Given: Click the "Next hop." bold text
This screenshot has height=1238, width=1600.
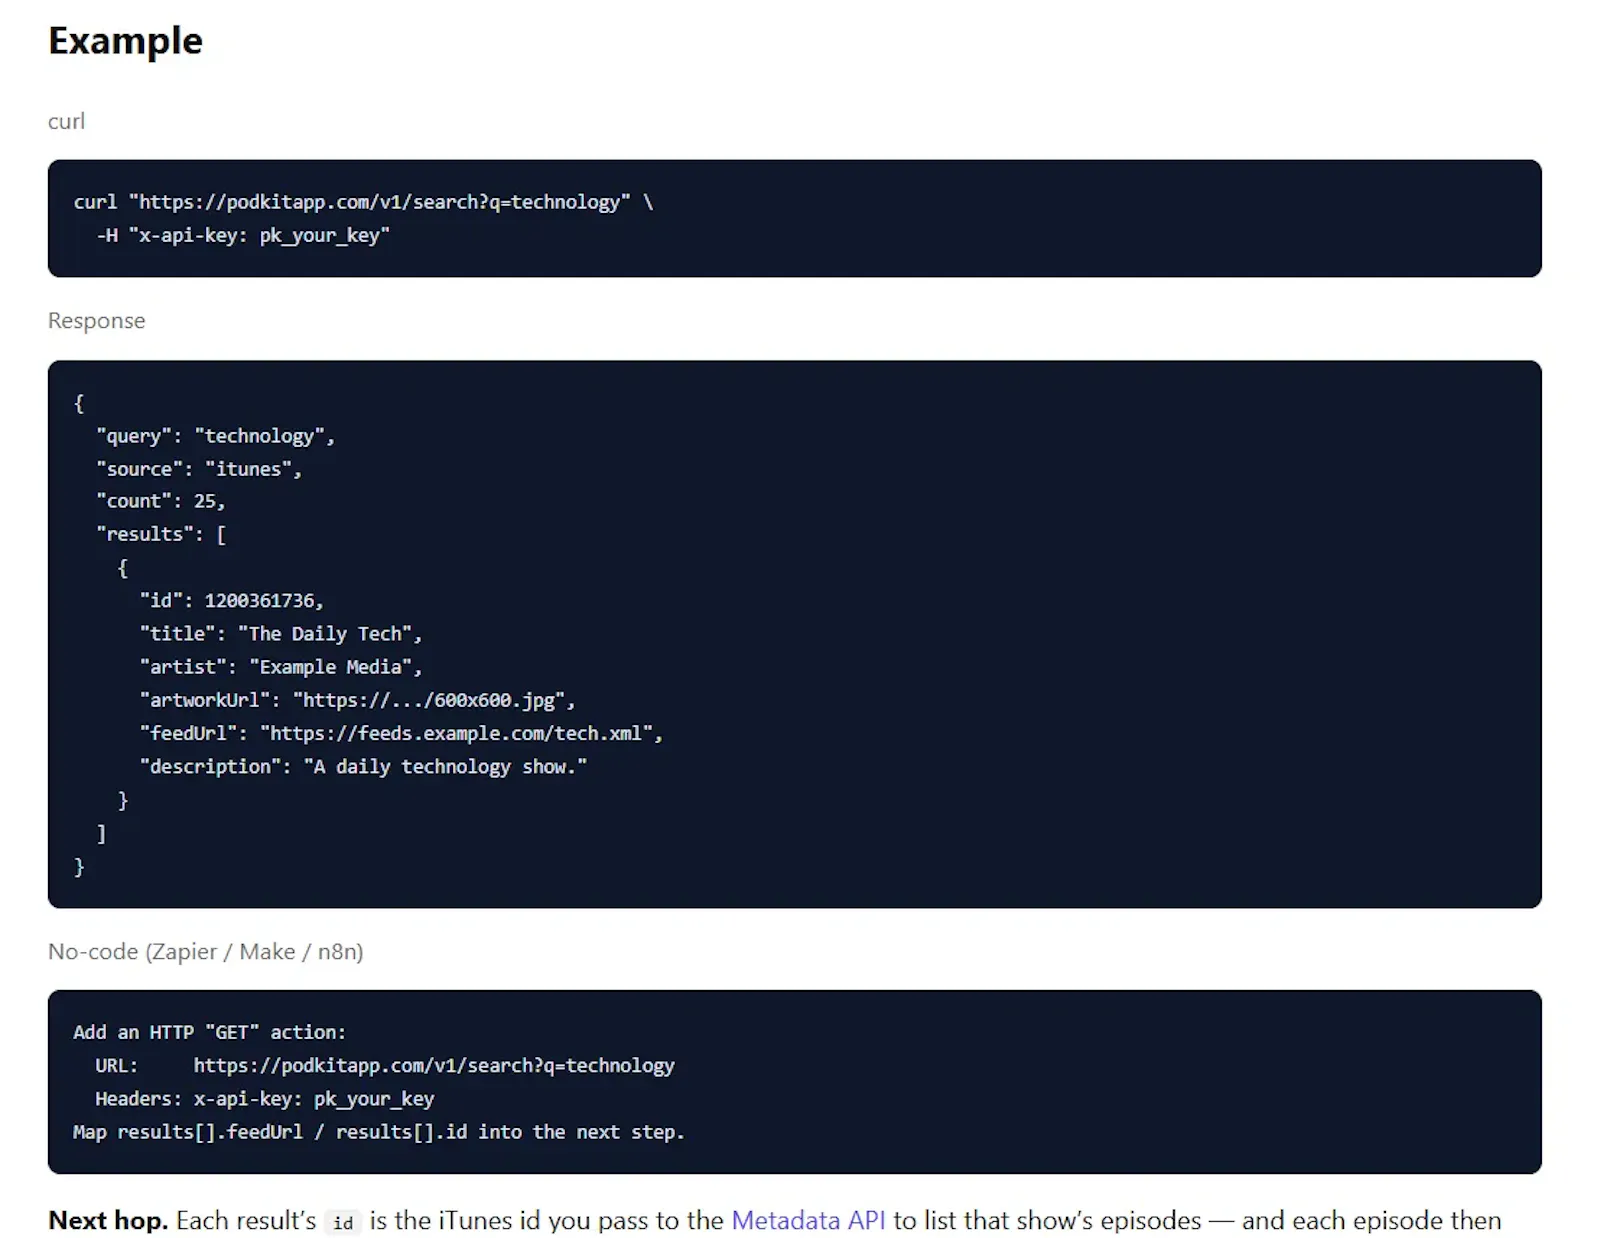Looking at the screenshot, I should (108, 1220).
